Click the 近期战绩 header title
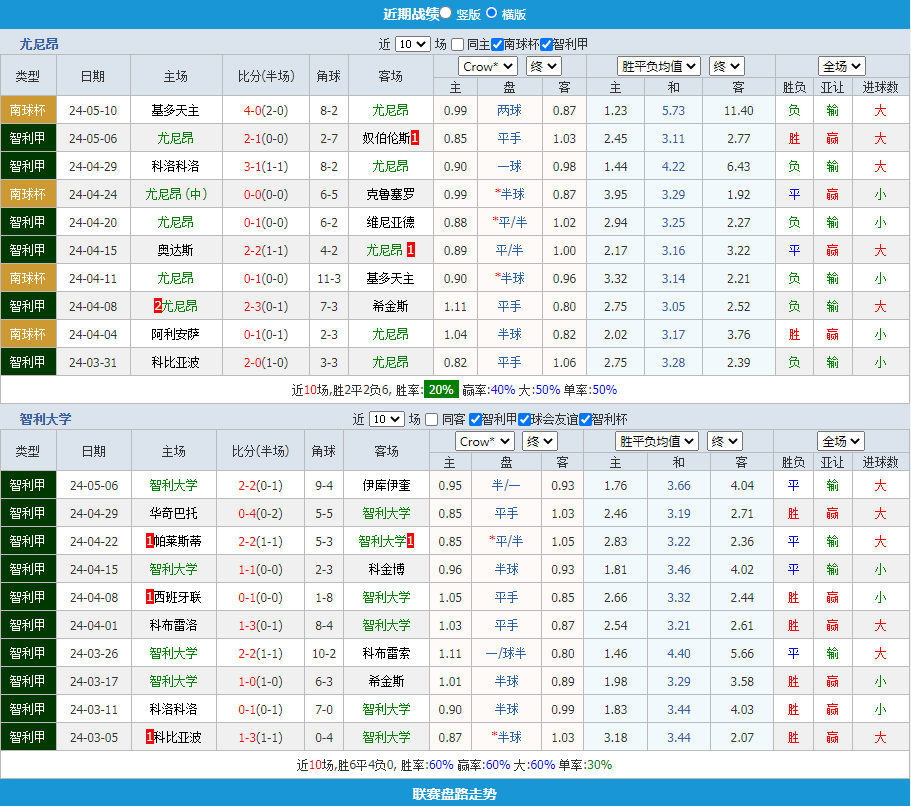The height and width of the screenshot is (806, 911). click(x=411, y=13)
